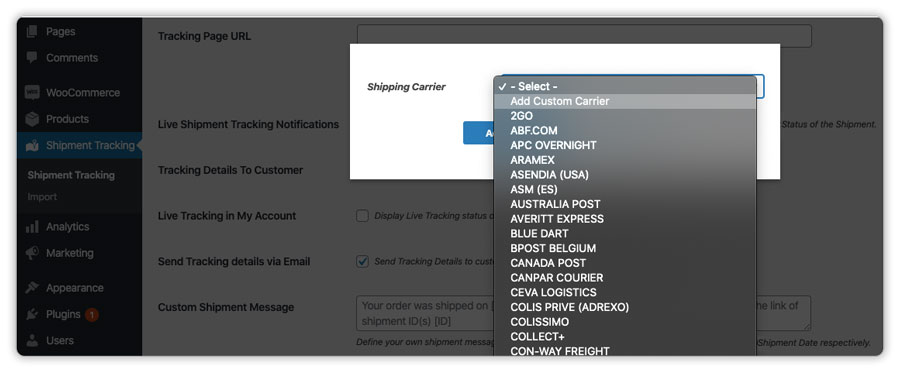
Task: Click the Custom Shipment Message text area
Action: click(584, 314)
